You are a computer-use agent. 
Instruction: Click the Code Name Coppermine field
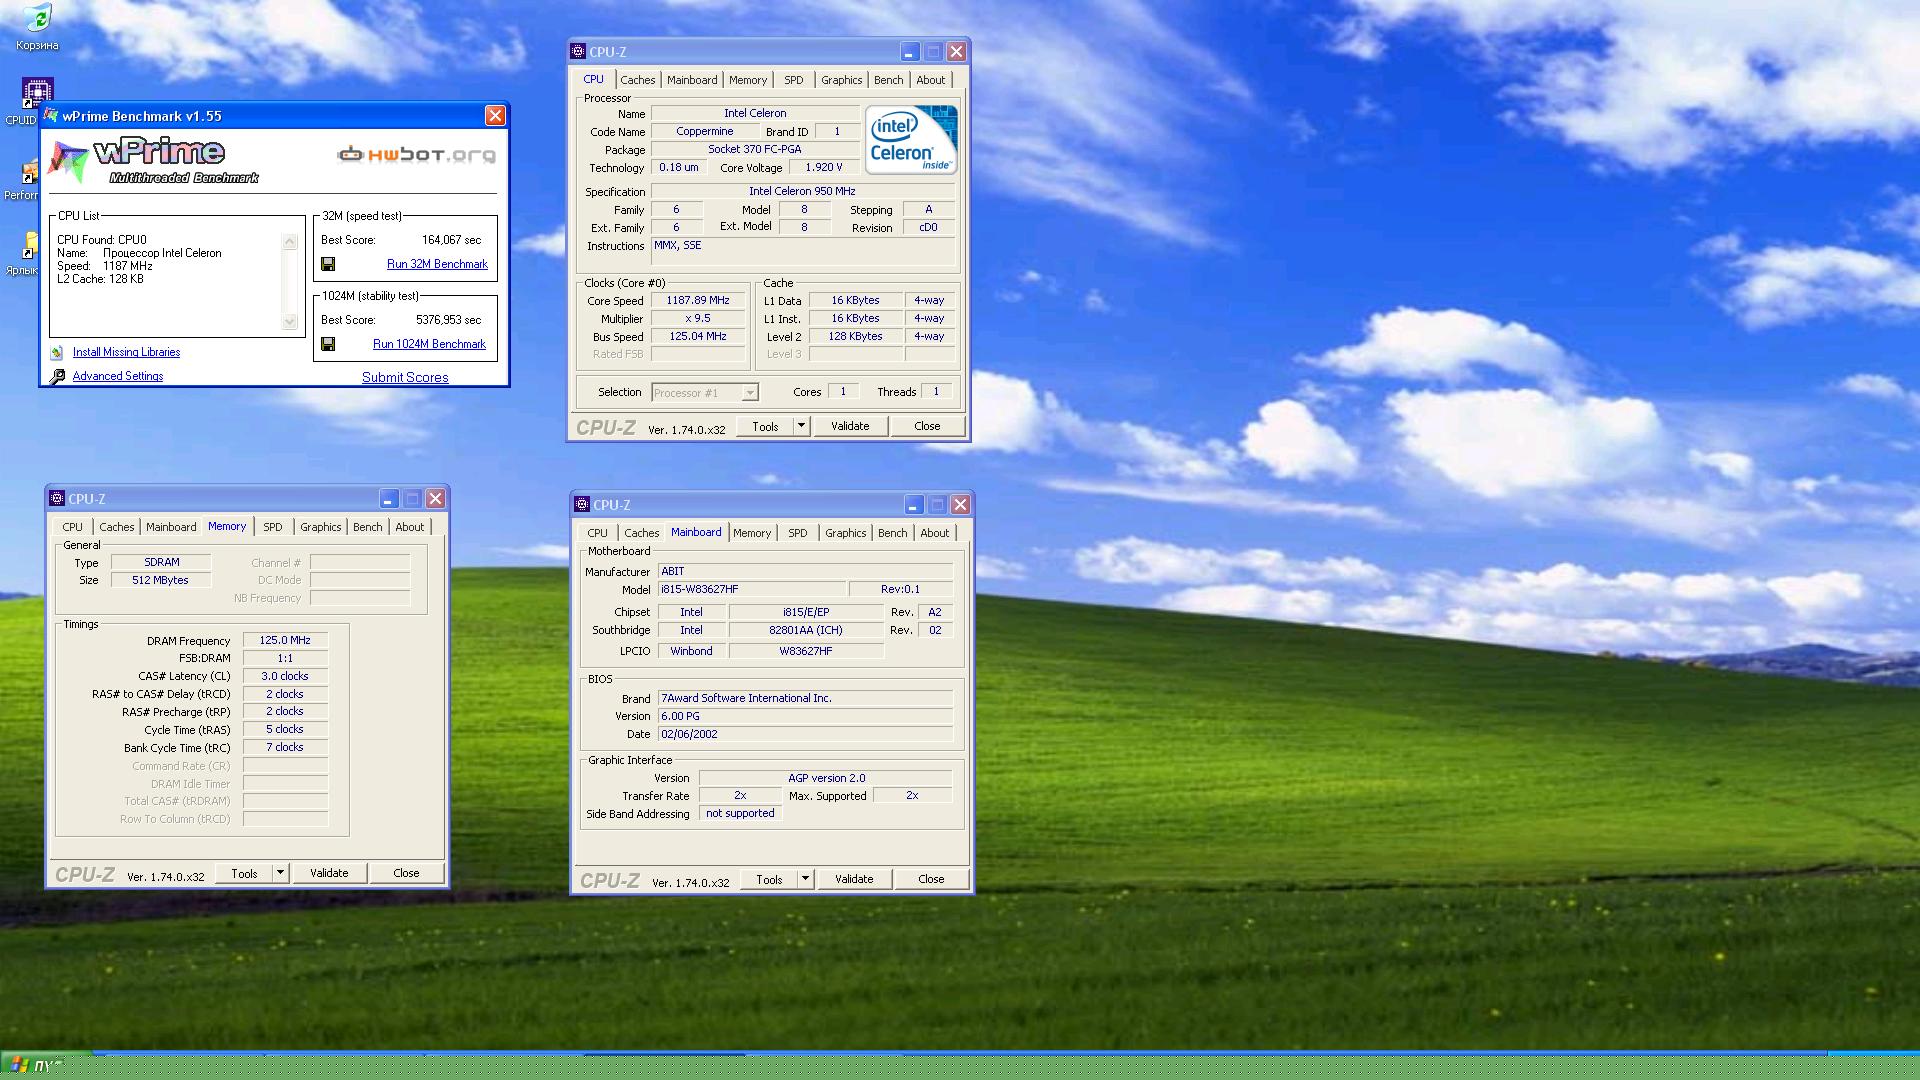[x=705, y=131]
